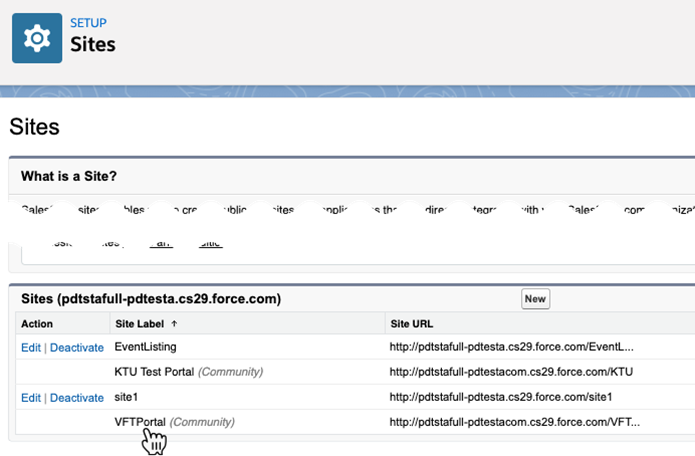
Task: Open the EventListing site label
Action: pos(147,347)
